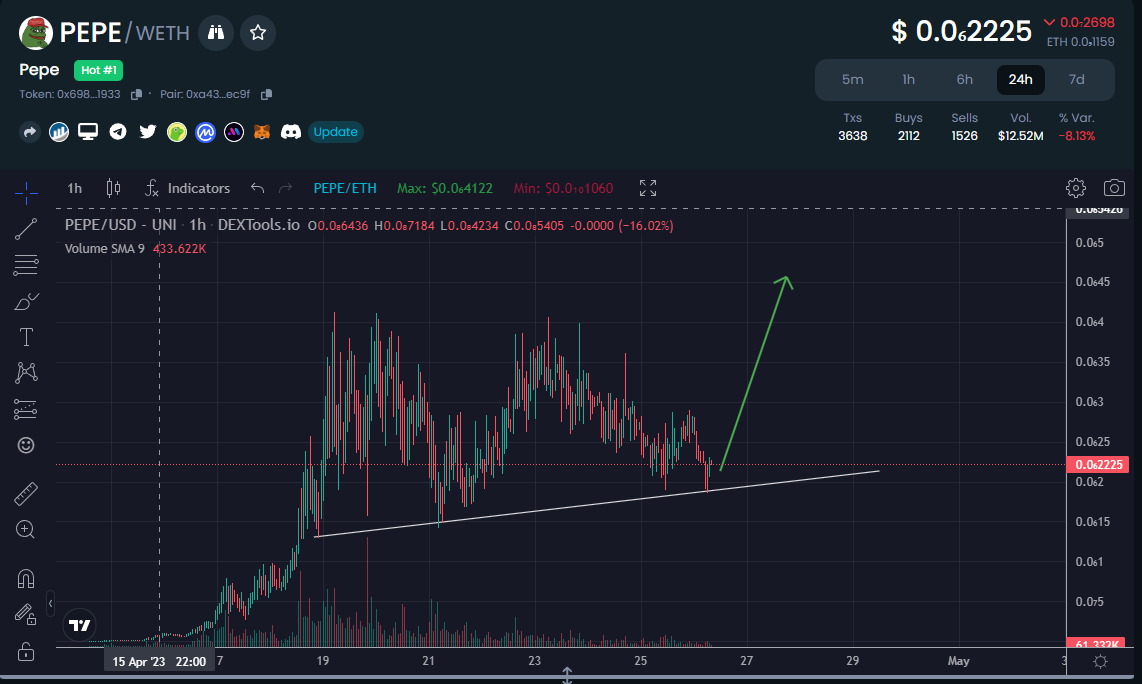The height and width of the screenshot is (684, 1142).
Task: Add PEPE to favorites with star icon
Action: (258, 33)
